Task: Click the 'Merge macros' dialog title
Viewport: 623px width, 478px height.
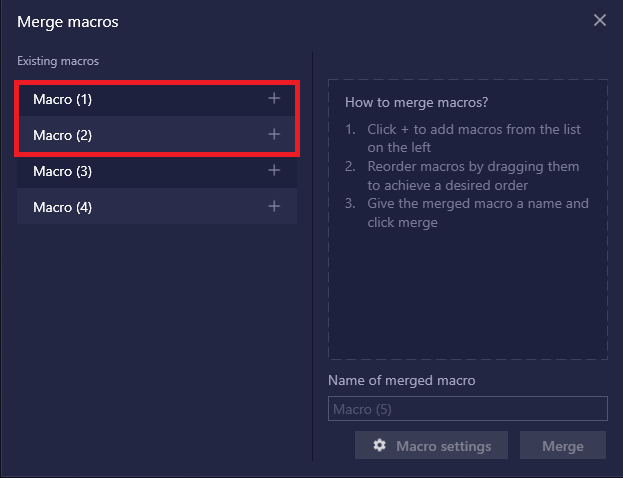Action: (x=68, y=22)
